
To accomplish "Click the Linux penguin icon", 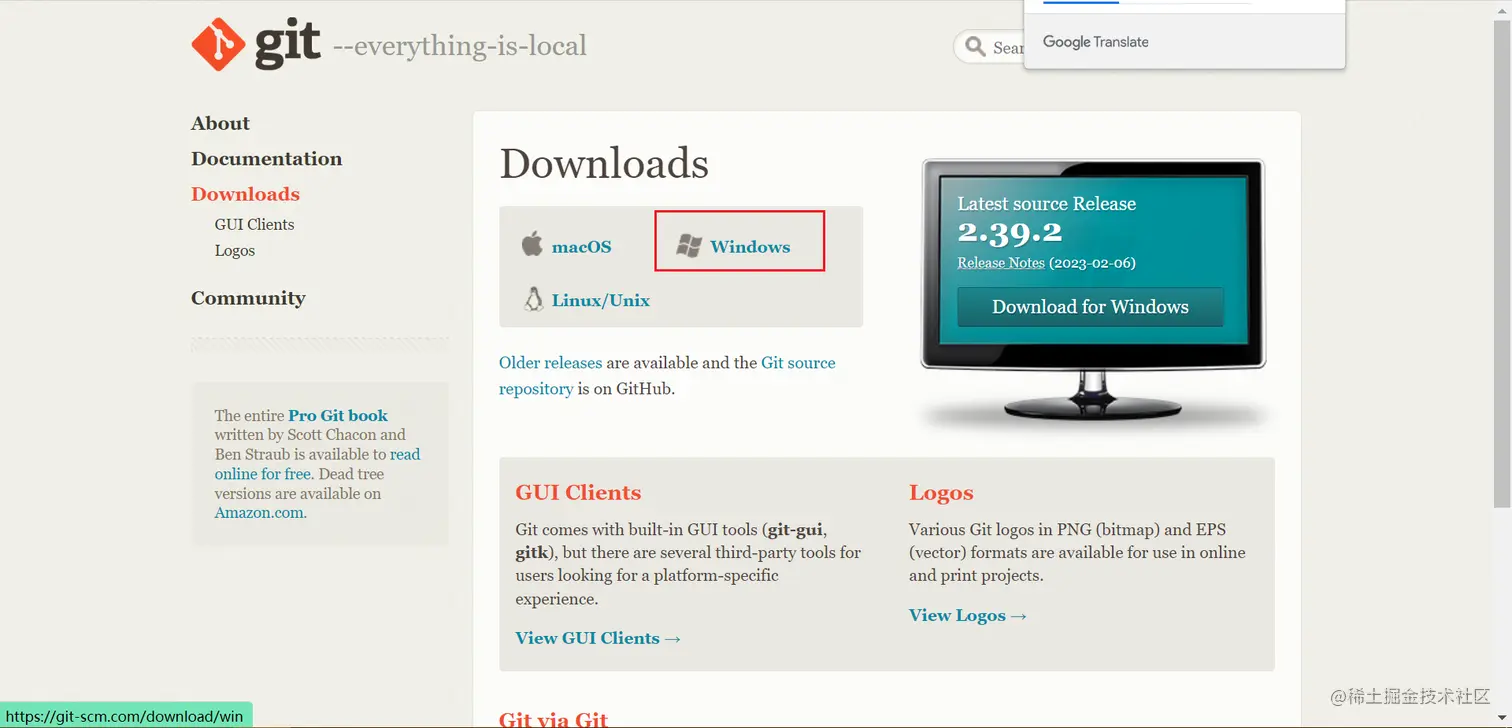I will [533, 299].
